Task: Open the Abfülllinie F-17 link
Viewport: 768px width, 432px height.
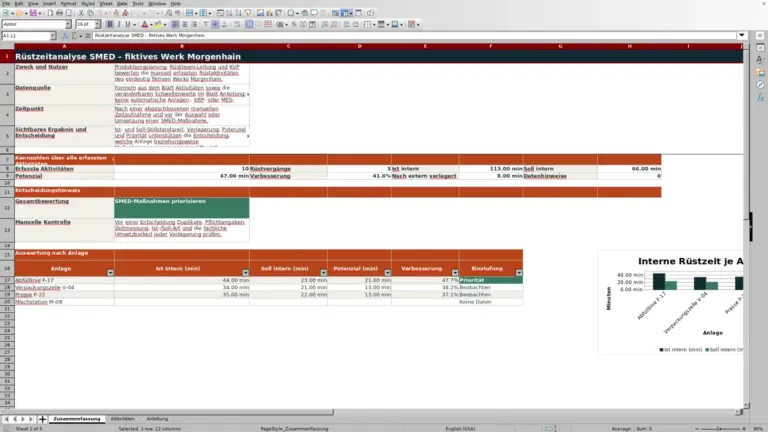Action: [x=34, y=280]
